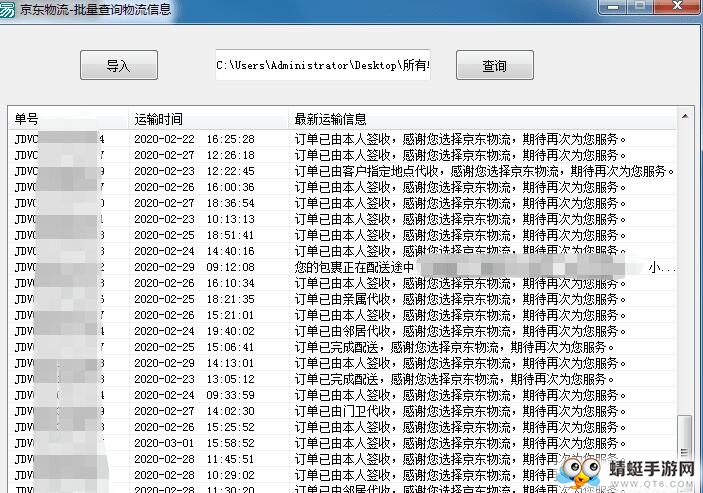
Task: Select the row dated 2020-02-26 16:00:36
Action: [343, 187]
